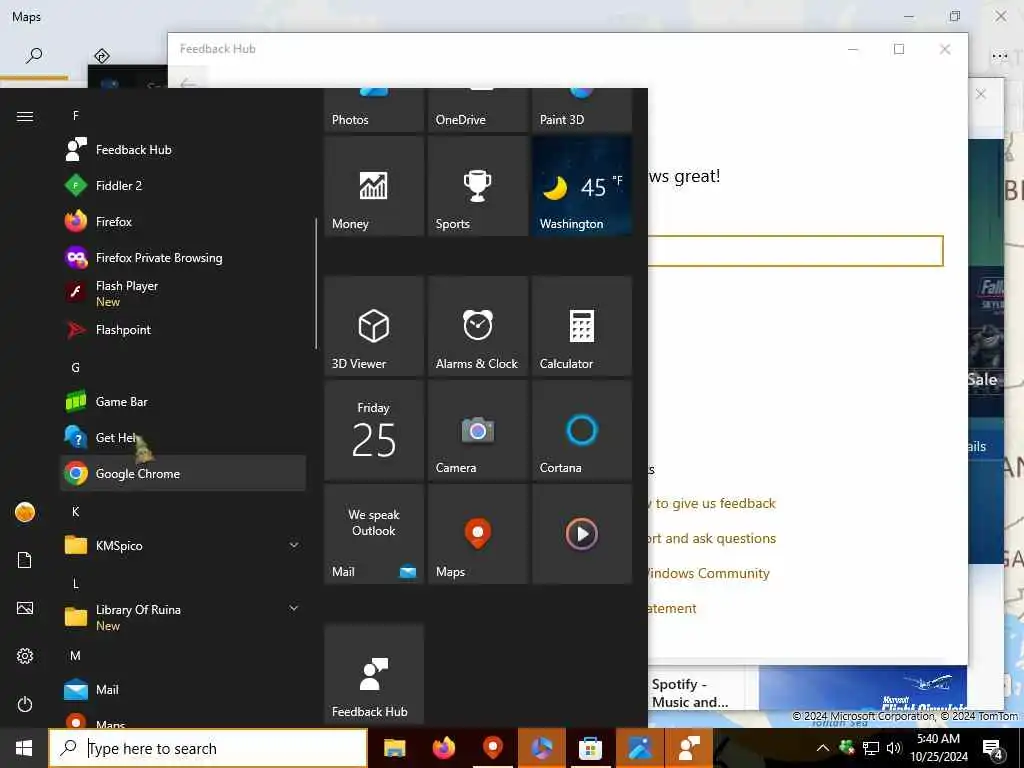The width and height of the screenshot is (1024, 768).
Task: Switch to Feedback Hub on the taskbar
Action: (689, 748)
